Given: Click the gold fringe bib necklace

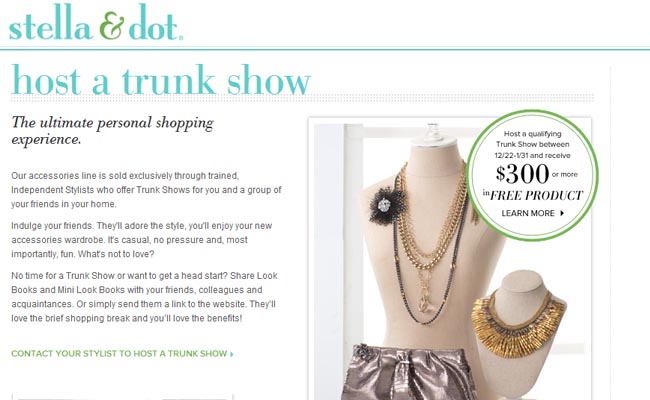Looking at the screenshot, I should coord(518,324).
